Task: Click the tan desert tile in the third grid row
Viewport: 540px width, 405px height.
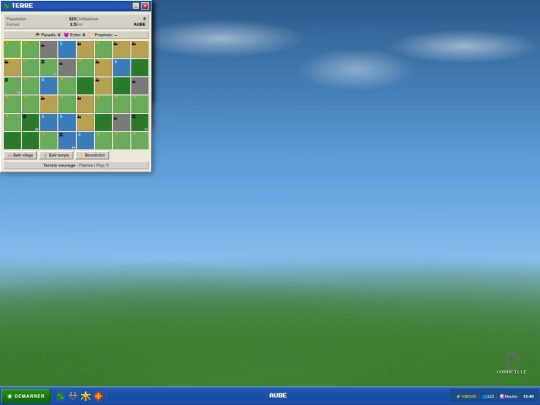Action: (x=103, y=86)
